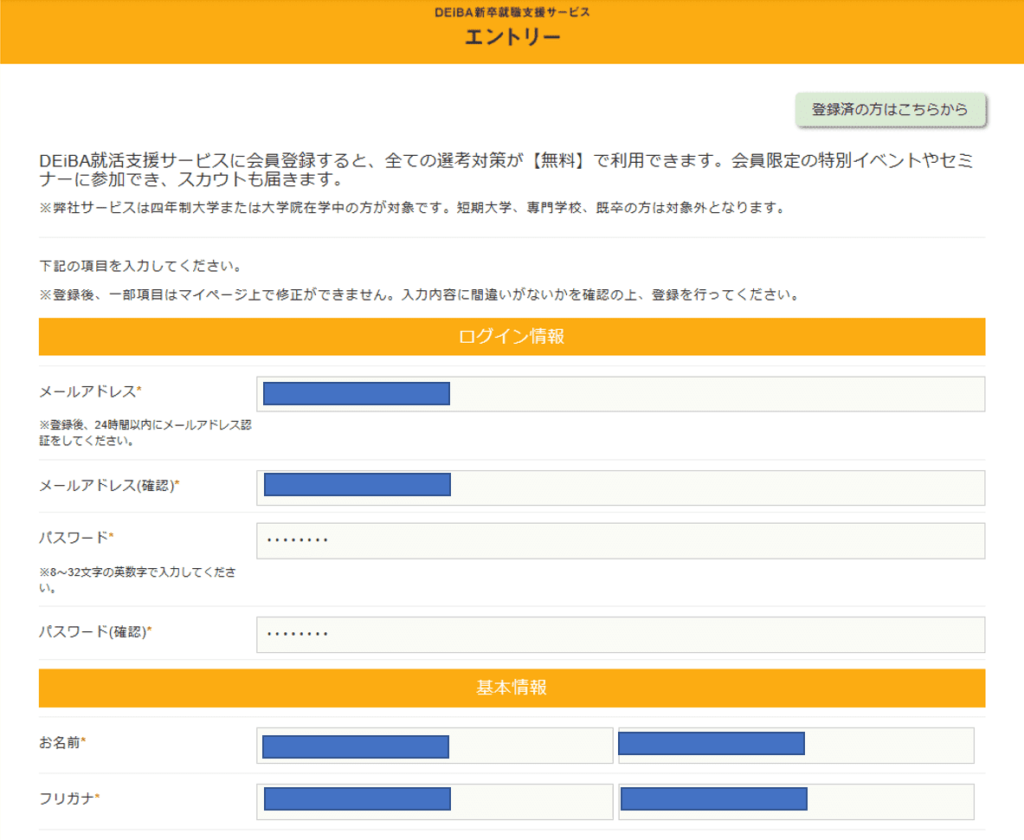The width and height of the screenshot is (1024, 840).
Task: Click the 24時間以内 email verification note
Action: tap(143, 430)
